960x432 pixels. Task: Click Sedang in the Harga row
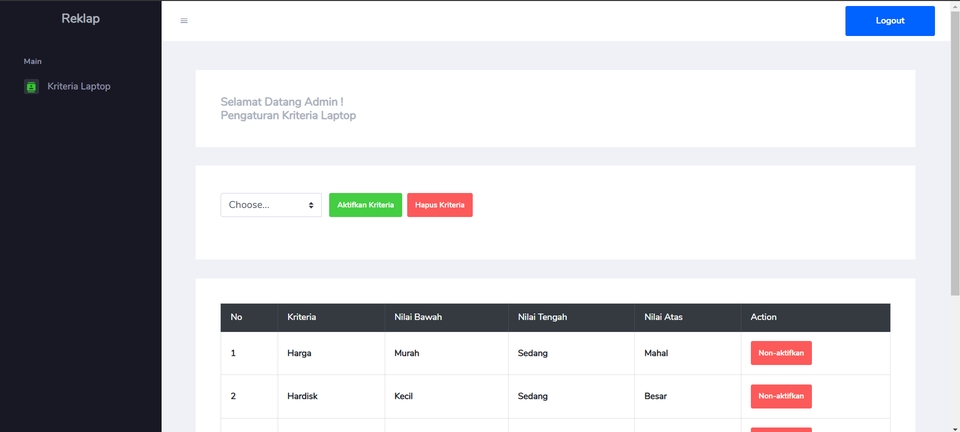coord(571,353)
